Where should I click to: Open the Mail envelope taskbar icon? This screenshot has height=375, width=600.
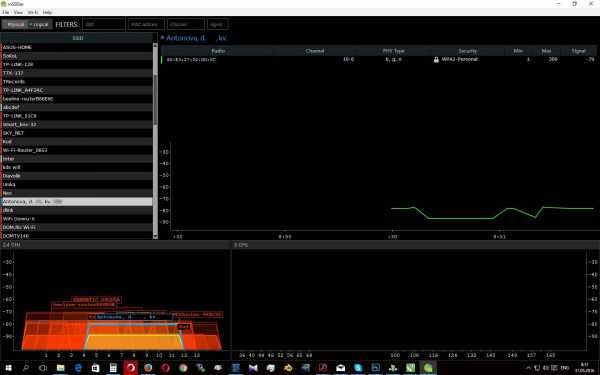340,368
